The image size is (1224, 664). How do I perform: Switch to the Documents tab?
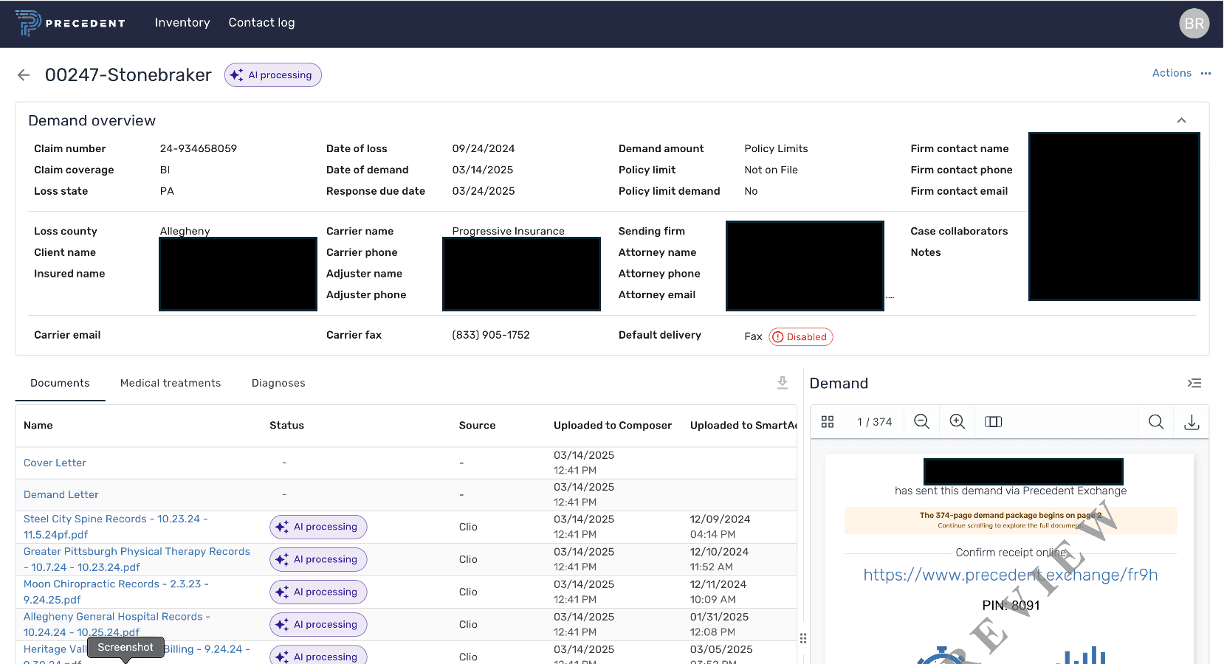[60, 383]
